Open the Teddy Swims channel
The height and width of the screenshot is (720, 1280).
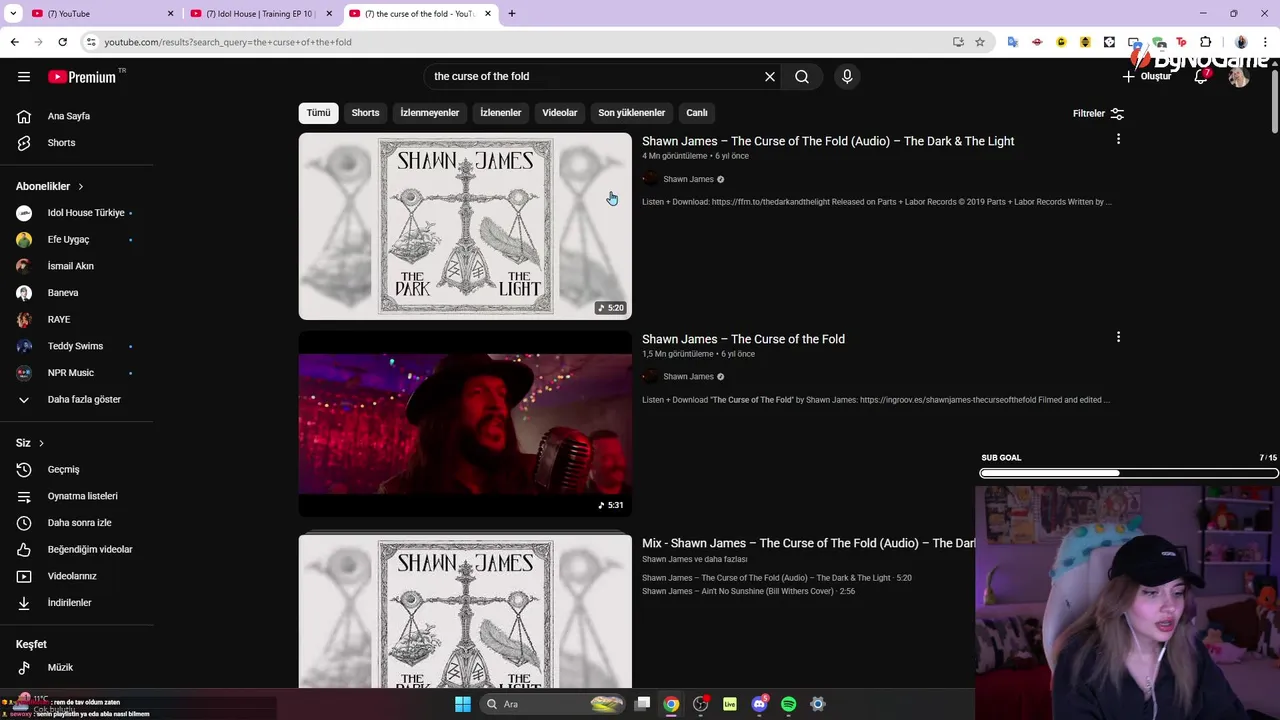click(x=76, y=346)
